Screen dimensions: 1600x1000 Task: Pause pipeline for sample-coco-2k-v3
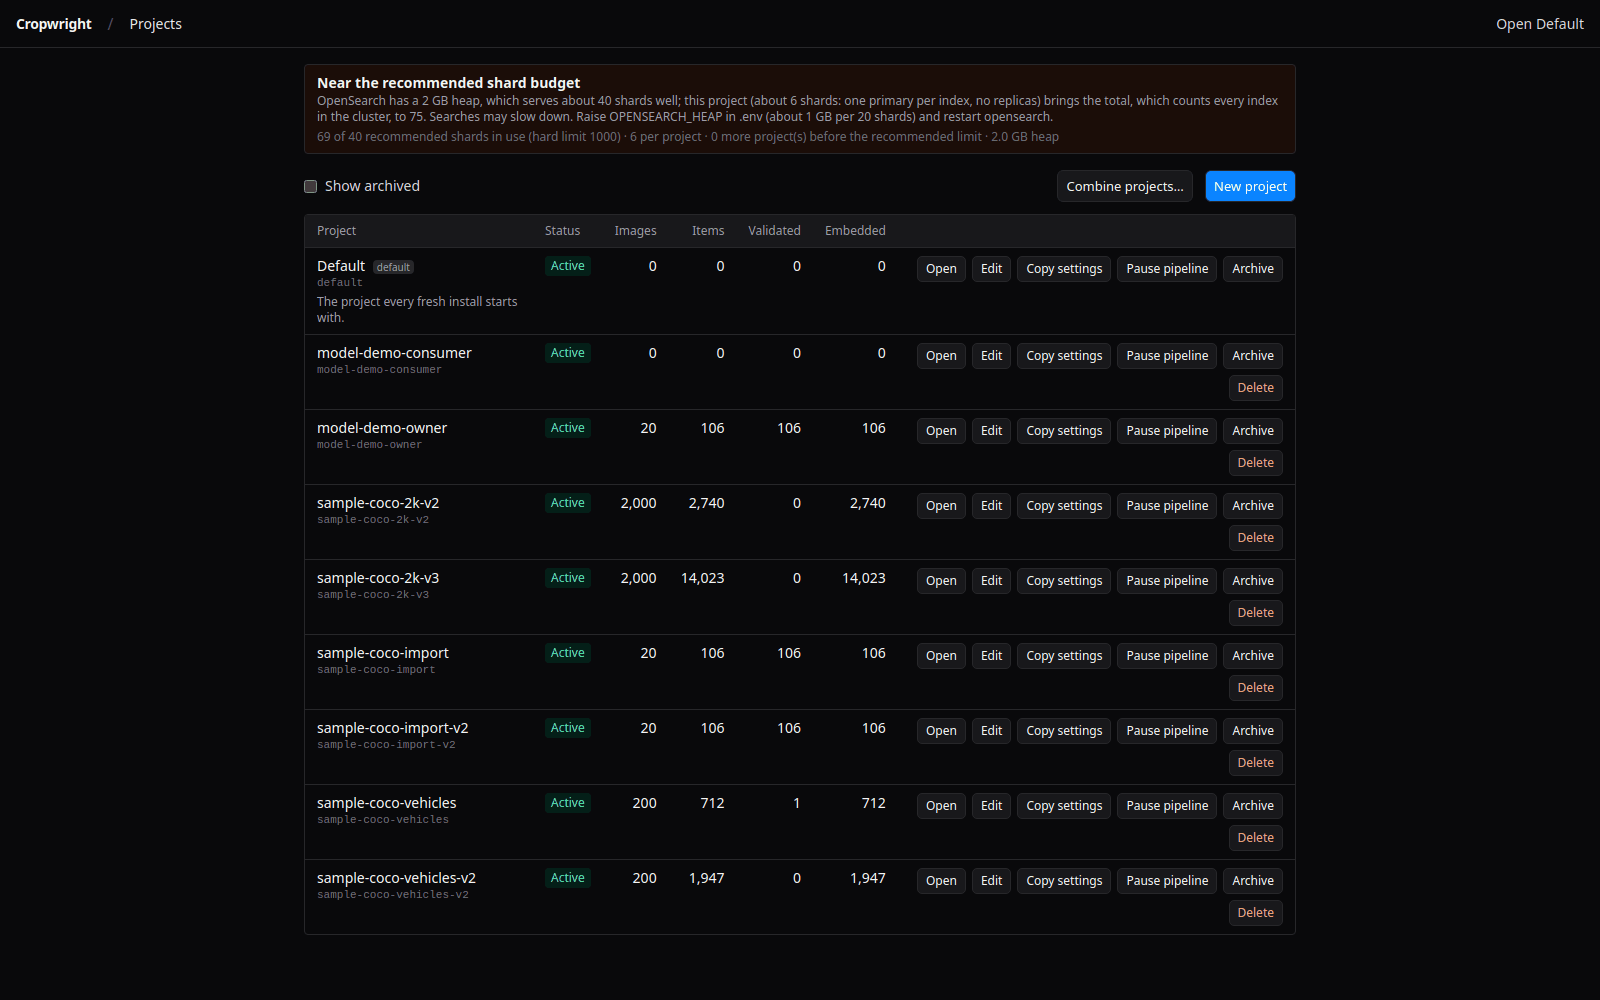(1167, 581)
